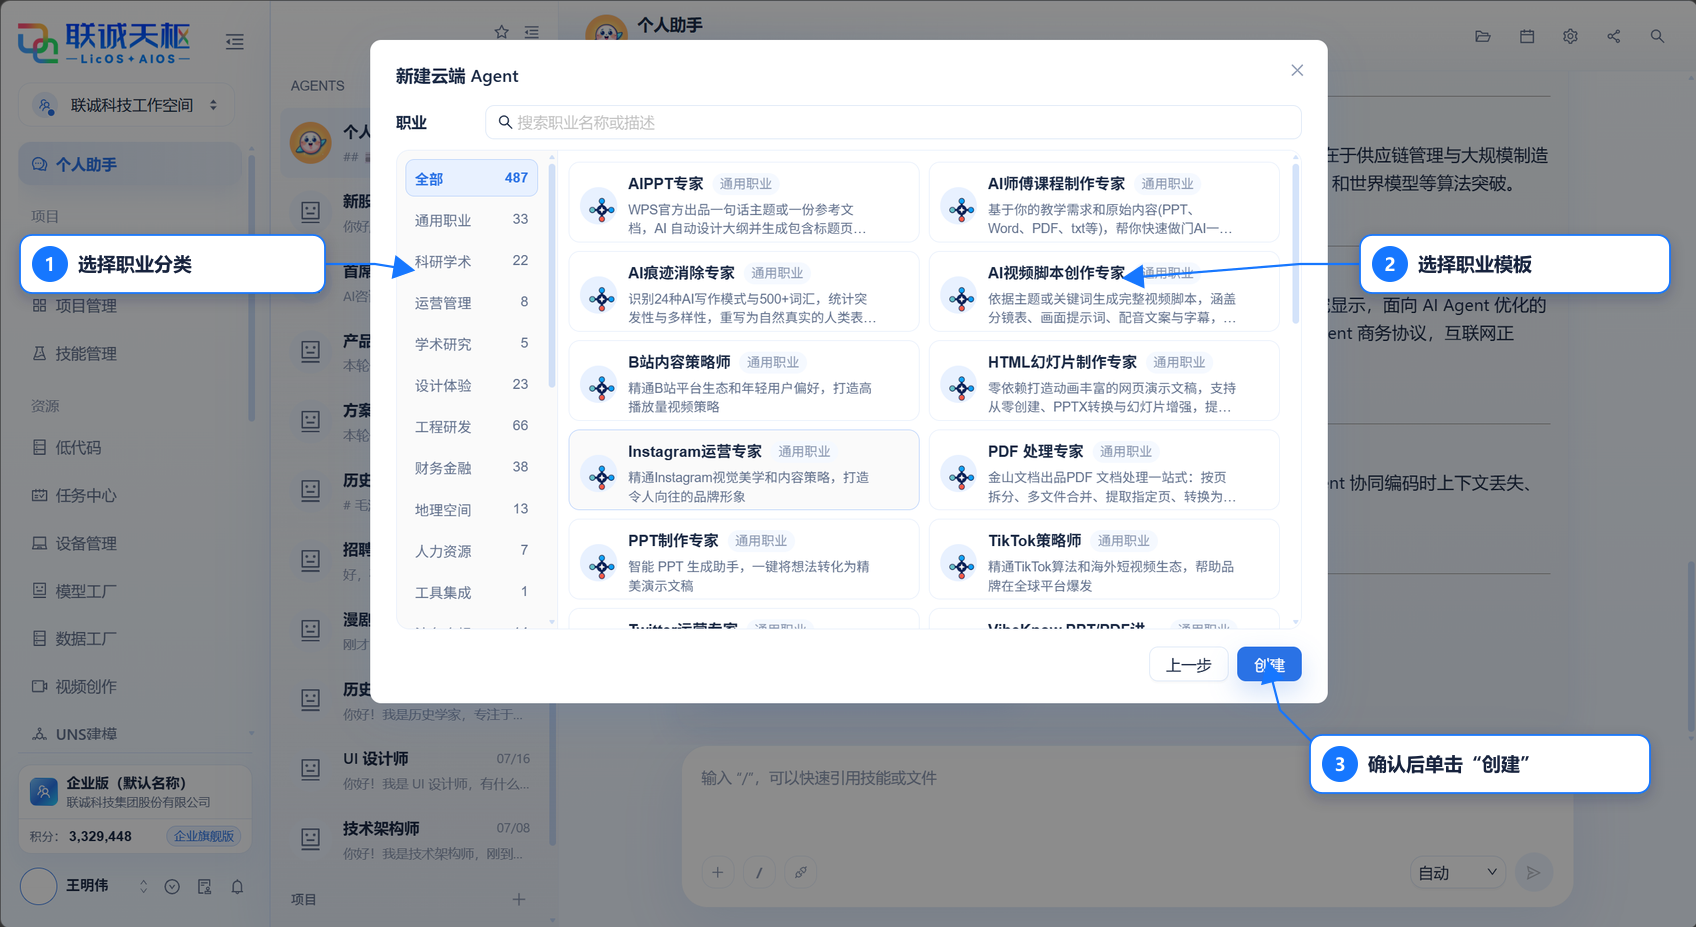Choose the TikTok策略师 template card
1696x927 pixels.
(1104, 559)
